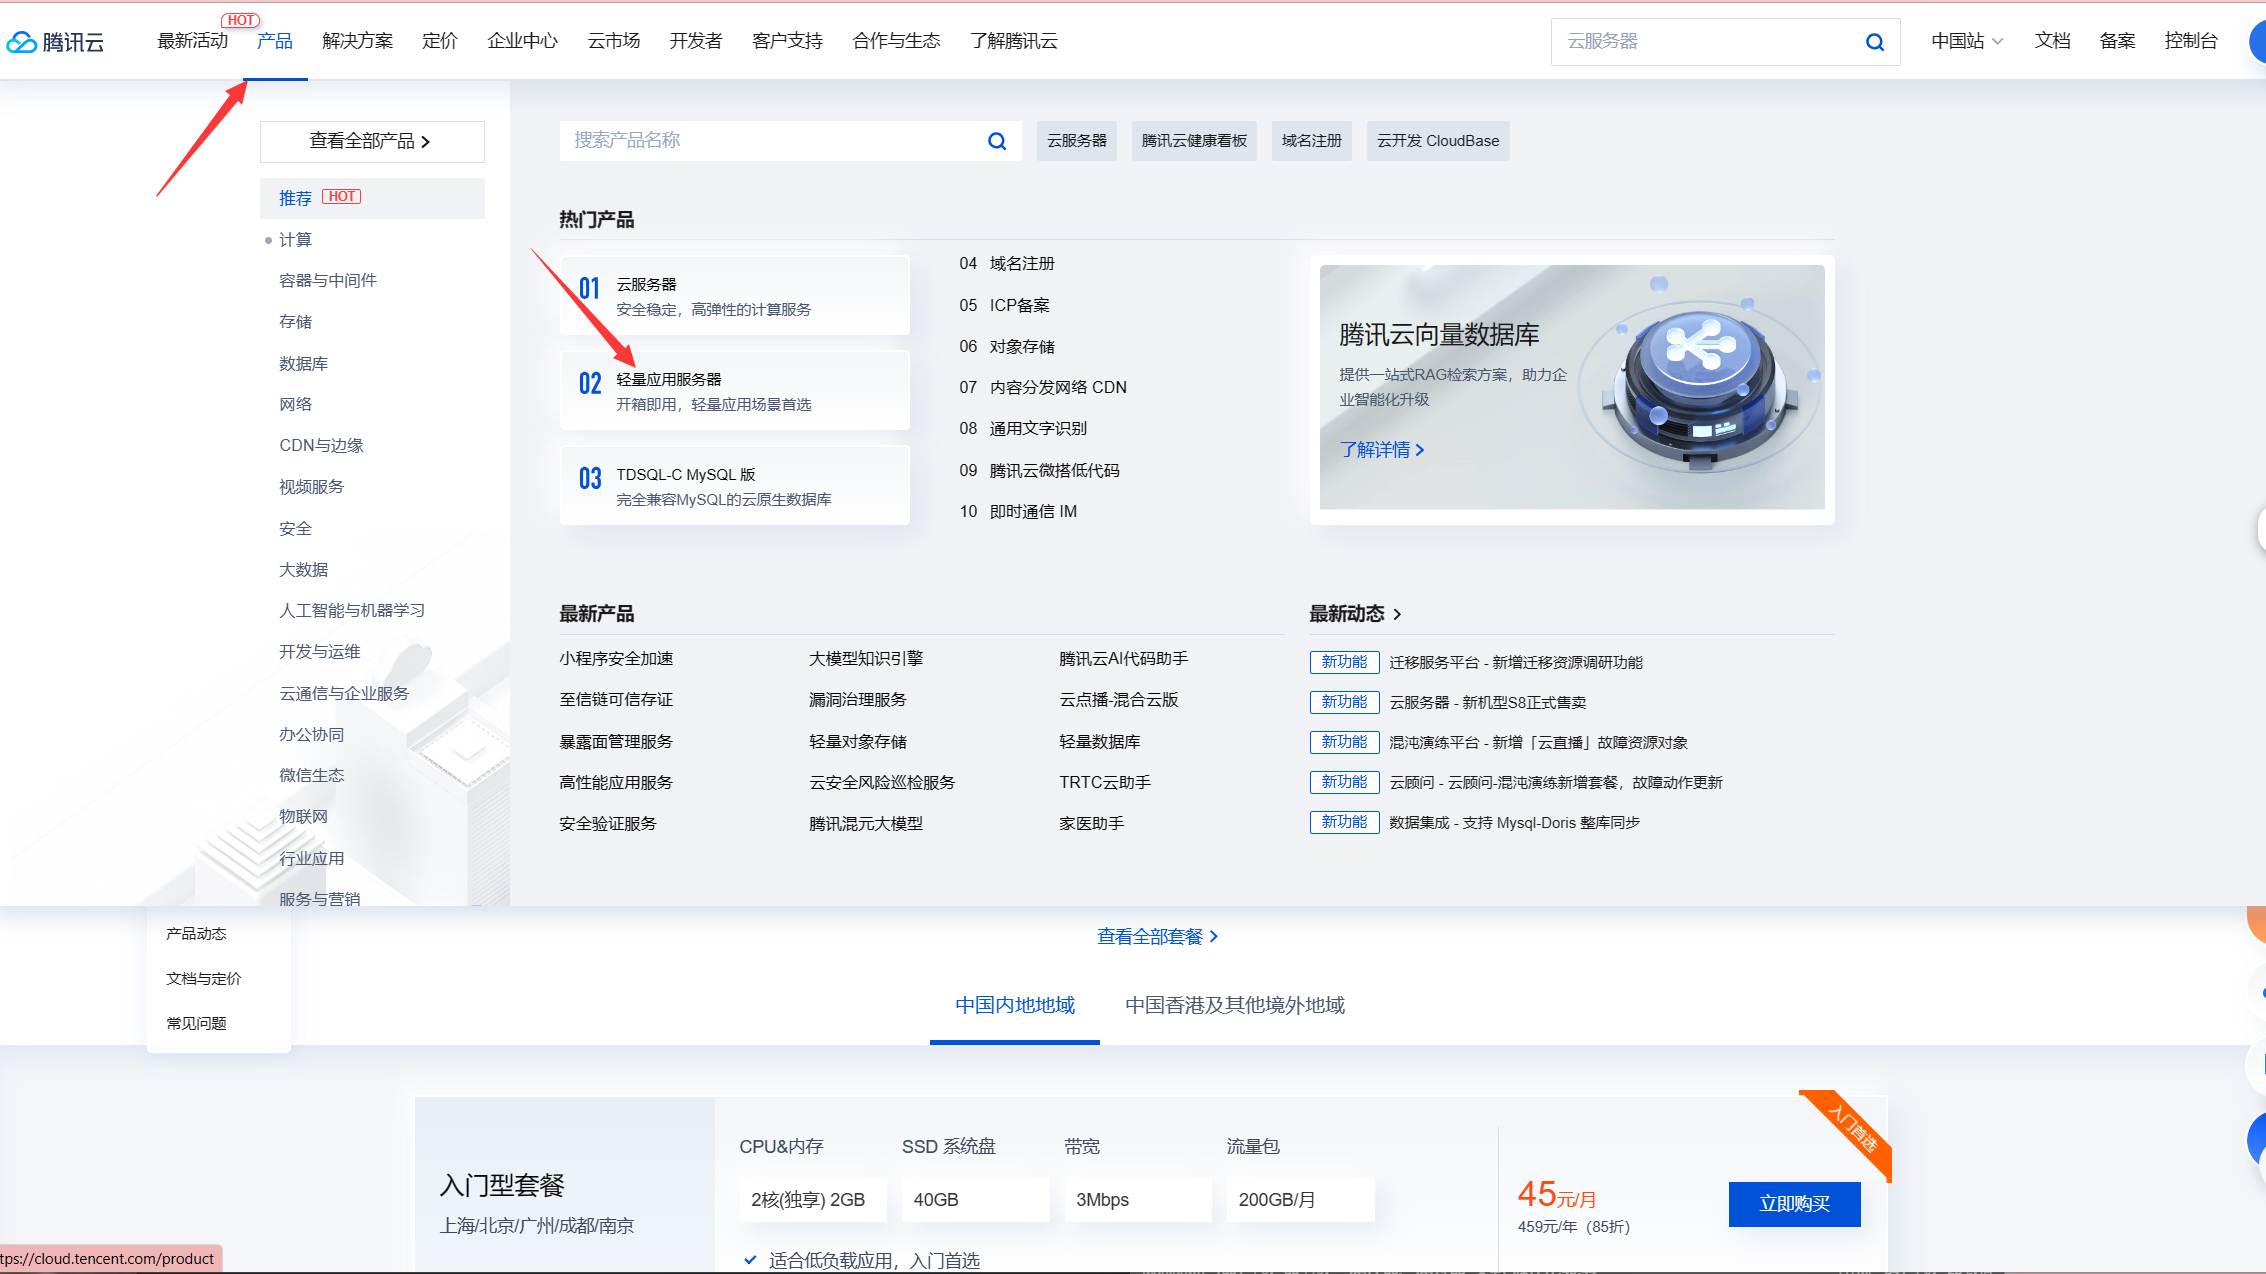Click the 腾讯云向量数据库 banner image
Viewport: 2266px width, 1274px height.
[x=1572, y=388]
